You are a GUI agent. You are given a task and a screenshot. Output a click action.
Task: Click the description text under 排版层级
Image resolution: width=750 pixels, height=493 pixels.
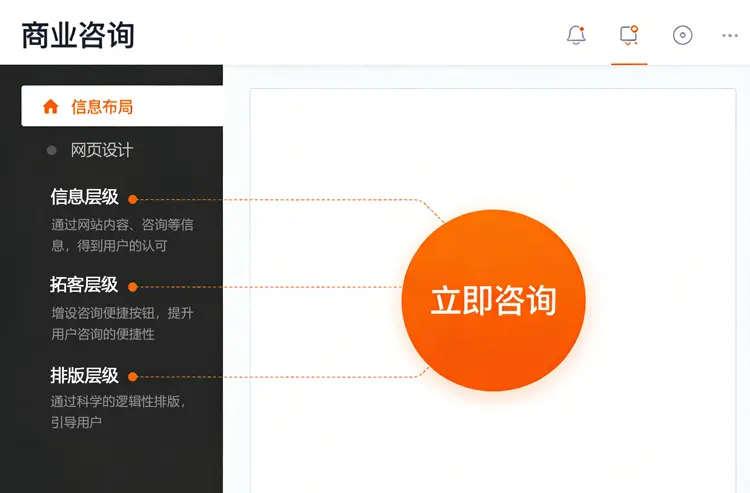tap(118, 412)
